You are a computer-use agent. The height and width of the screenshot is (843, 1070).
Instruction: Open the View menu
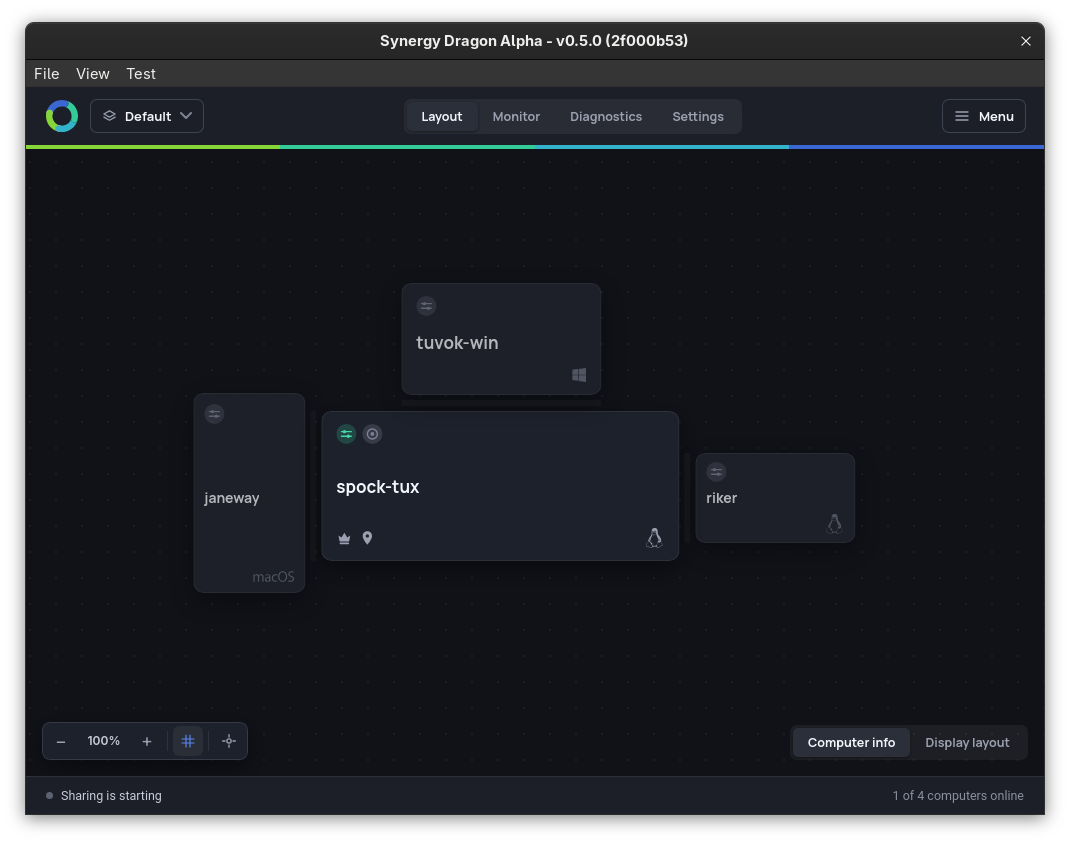coord(93,74)
